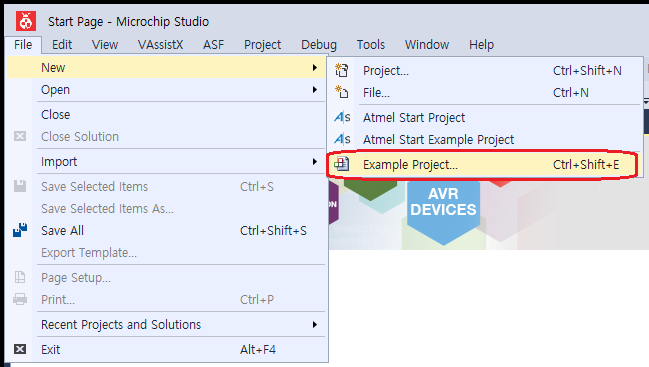Choose Recent Projects and Solutions entry

click(x=166, y=324)
